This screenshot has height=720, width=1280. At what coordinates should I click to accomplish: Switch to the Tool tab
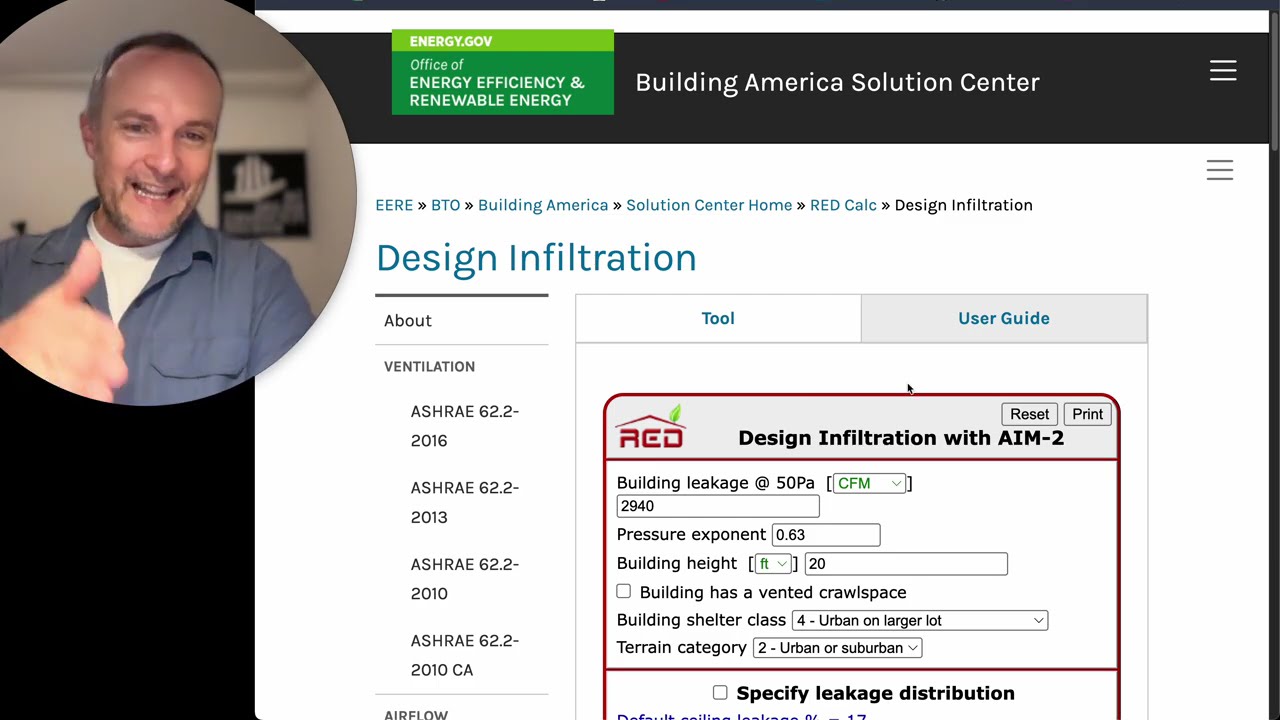click(718, 318)
